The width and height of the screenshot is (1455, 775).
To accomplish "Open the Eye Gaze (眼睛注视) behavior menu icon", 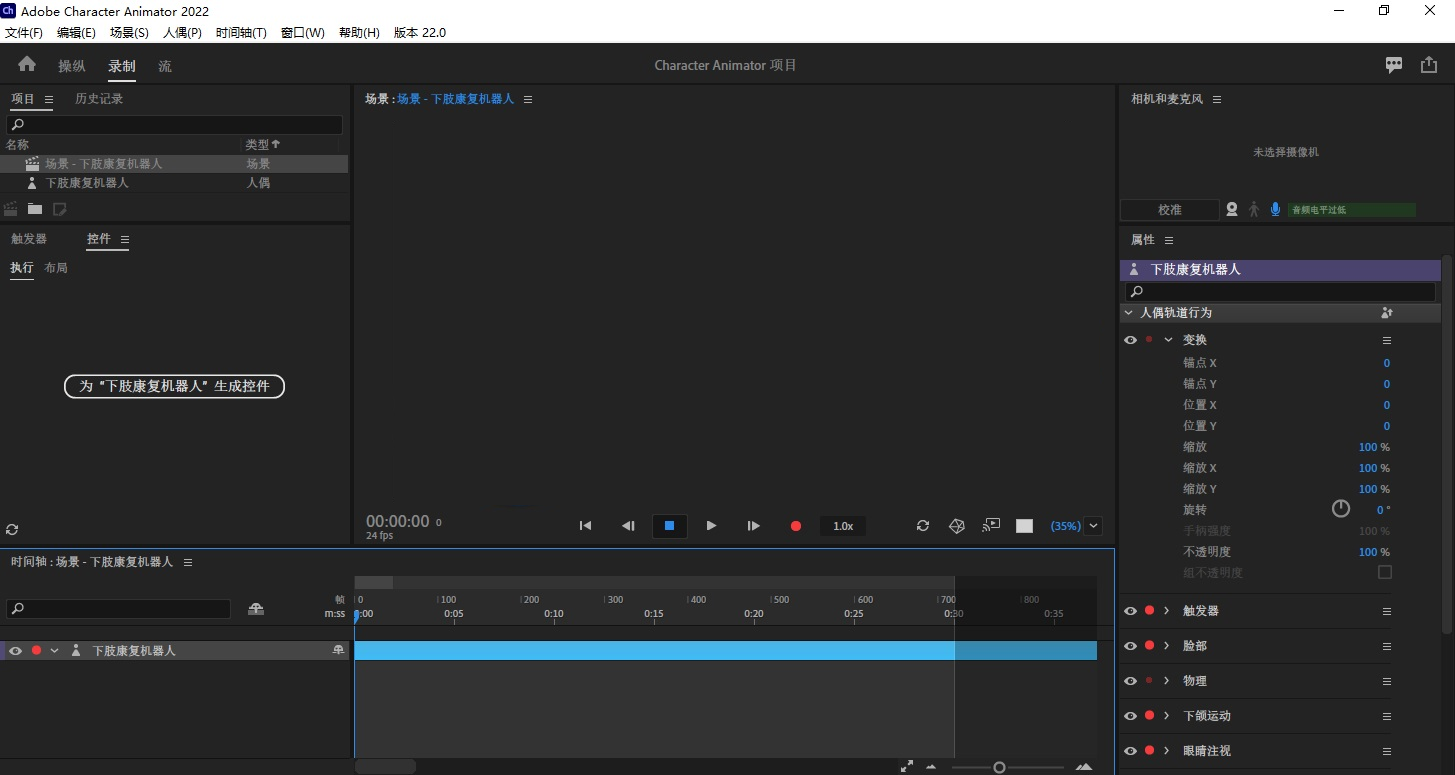I will 1387,751.
